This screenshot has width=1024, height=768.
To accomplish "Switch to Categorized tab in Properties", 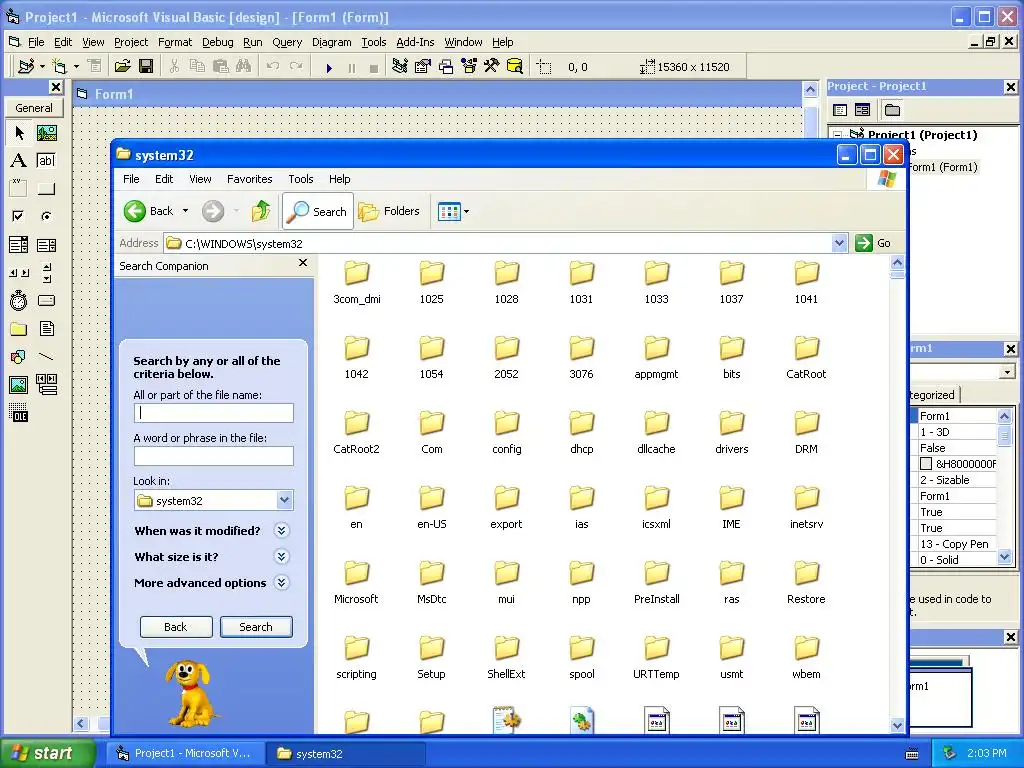I will [x=933, y=394].
